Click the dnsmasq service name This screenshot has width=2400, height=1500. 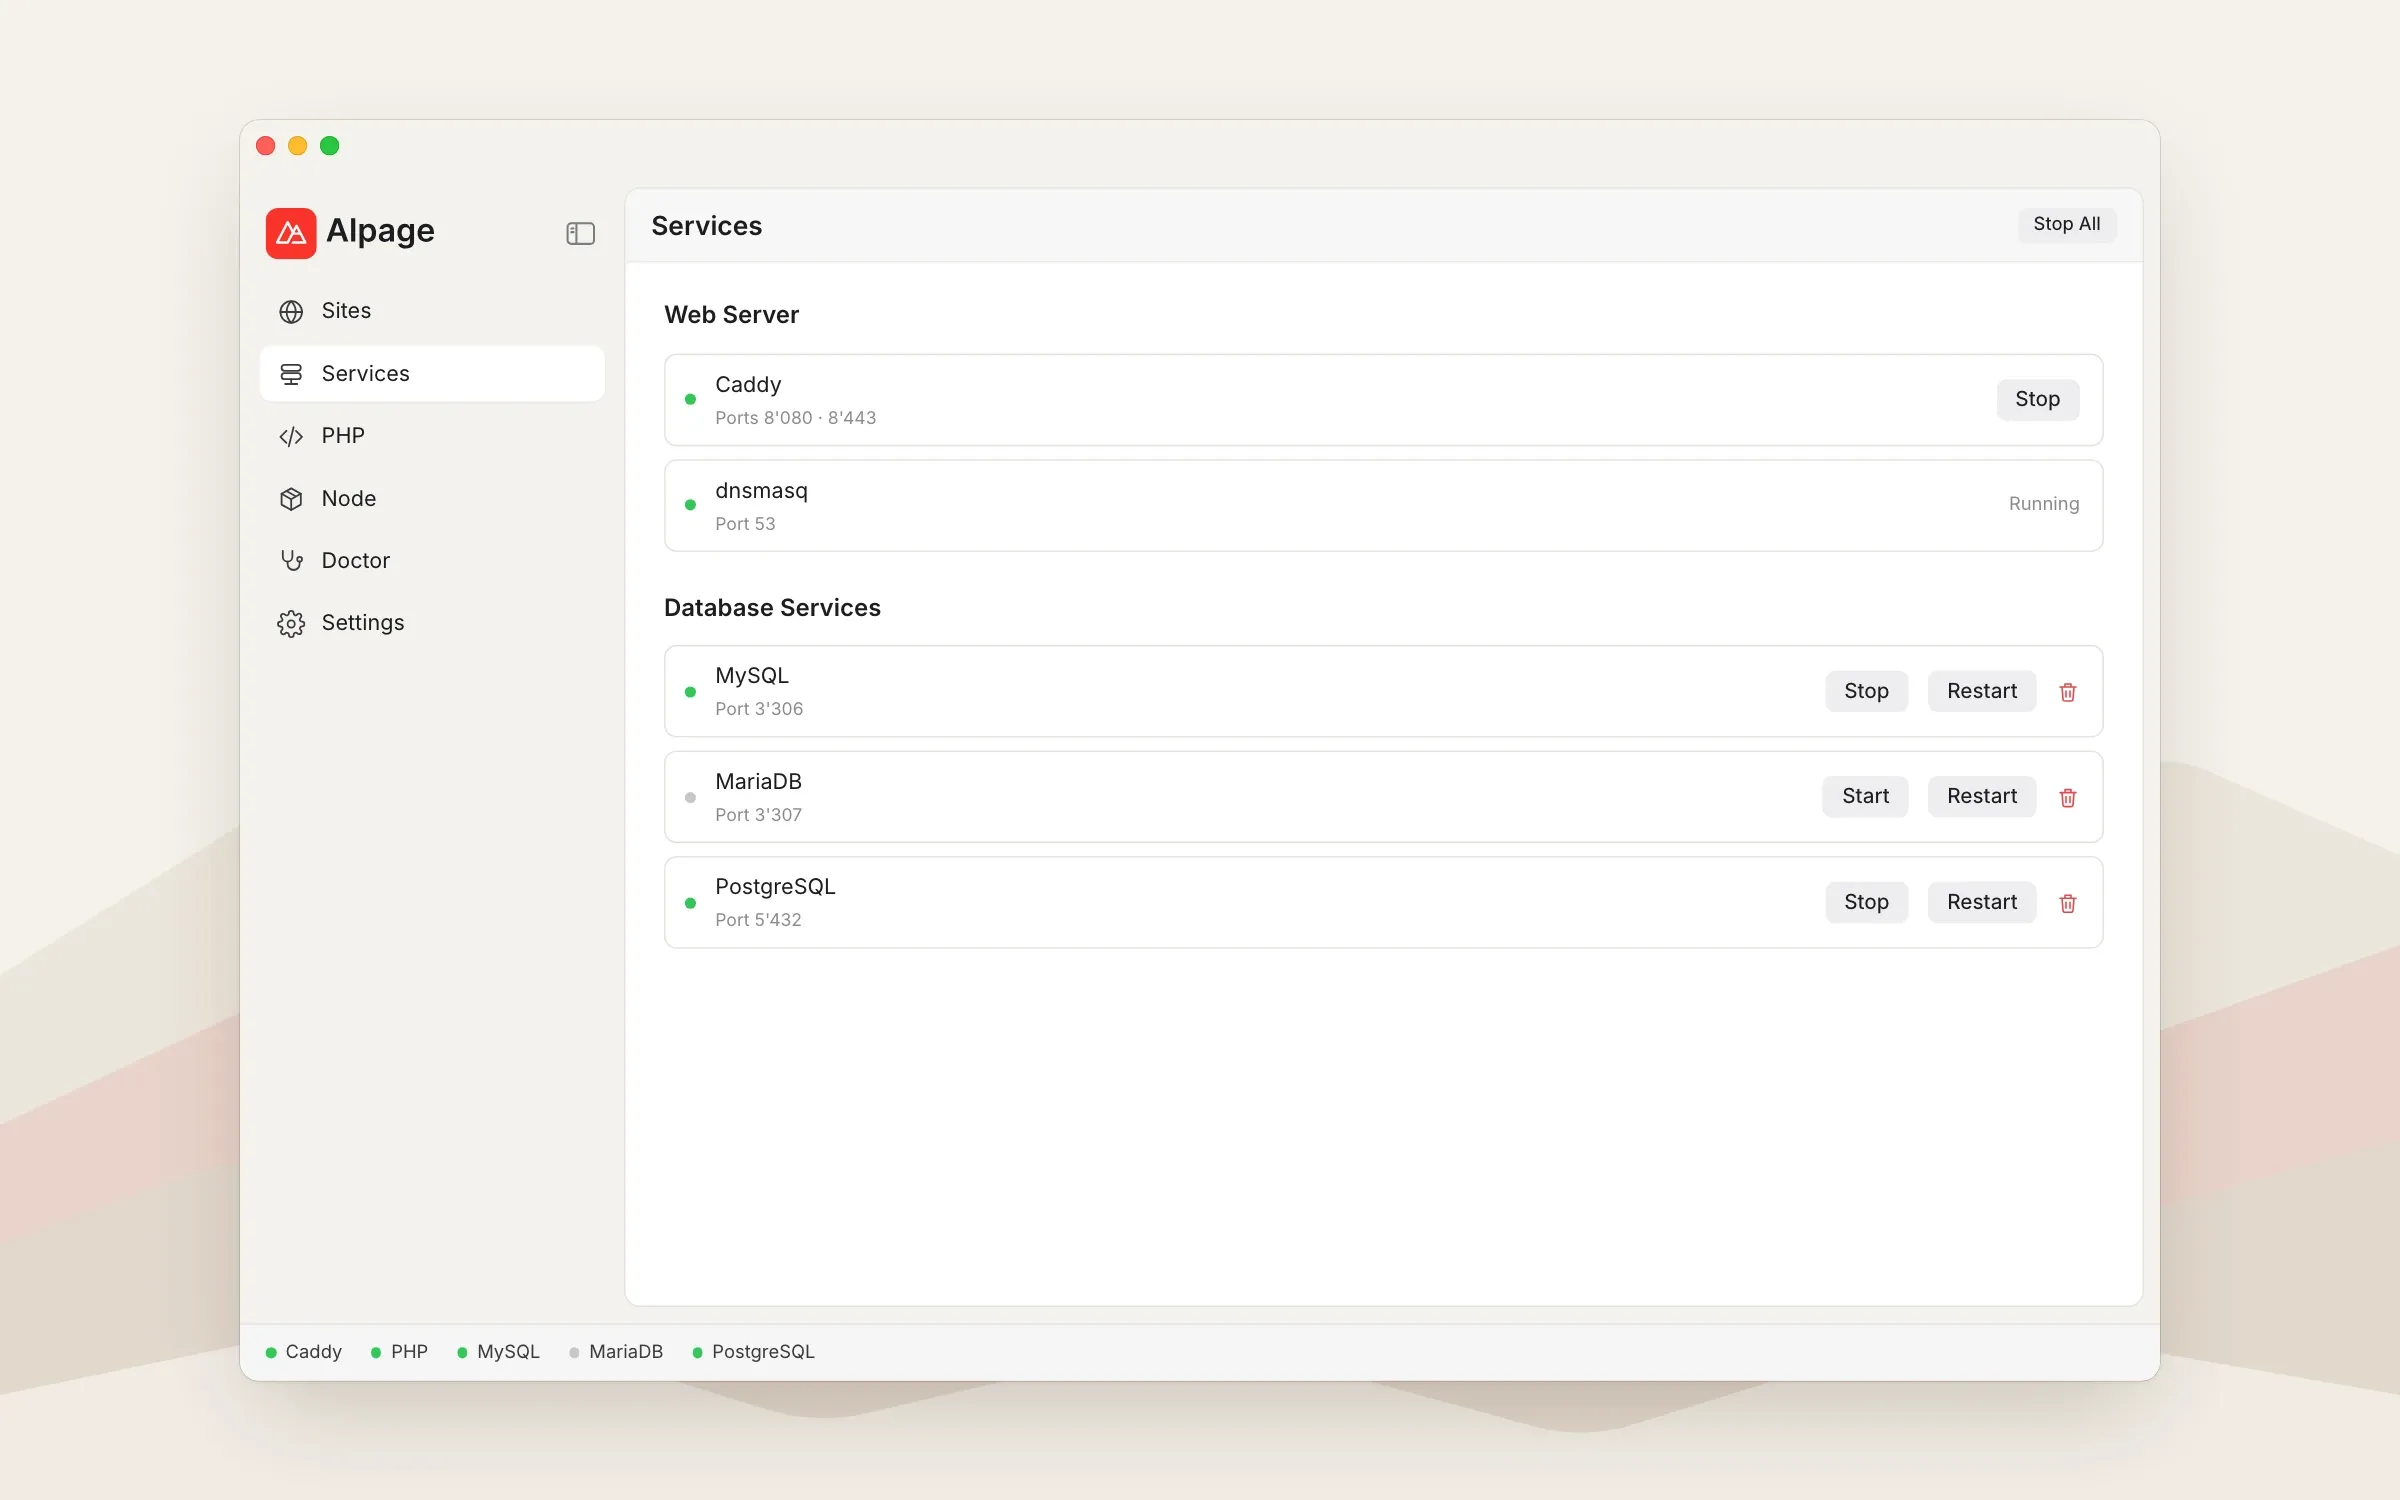click(761, 491)
